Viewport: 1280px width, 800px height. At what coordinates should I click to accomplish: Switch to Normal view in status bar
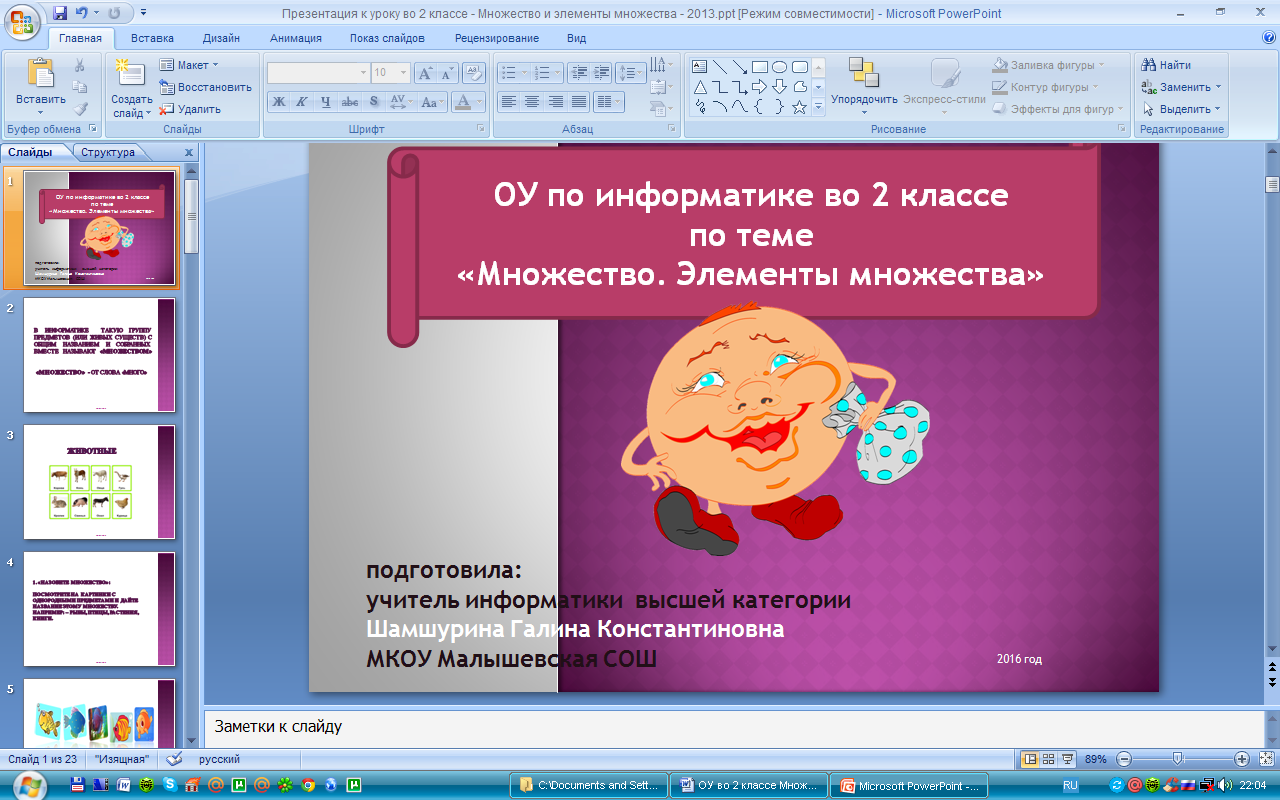click(1030, 759)
